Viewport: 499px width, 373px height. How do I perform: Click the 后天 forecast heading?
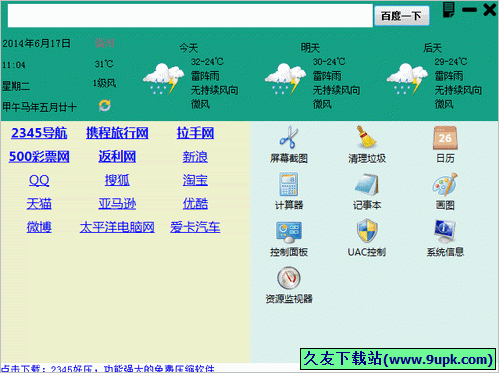click(x=432, y=48)
